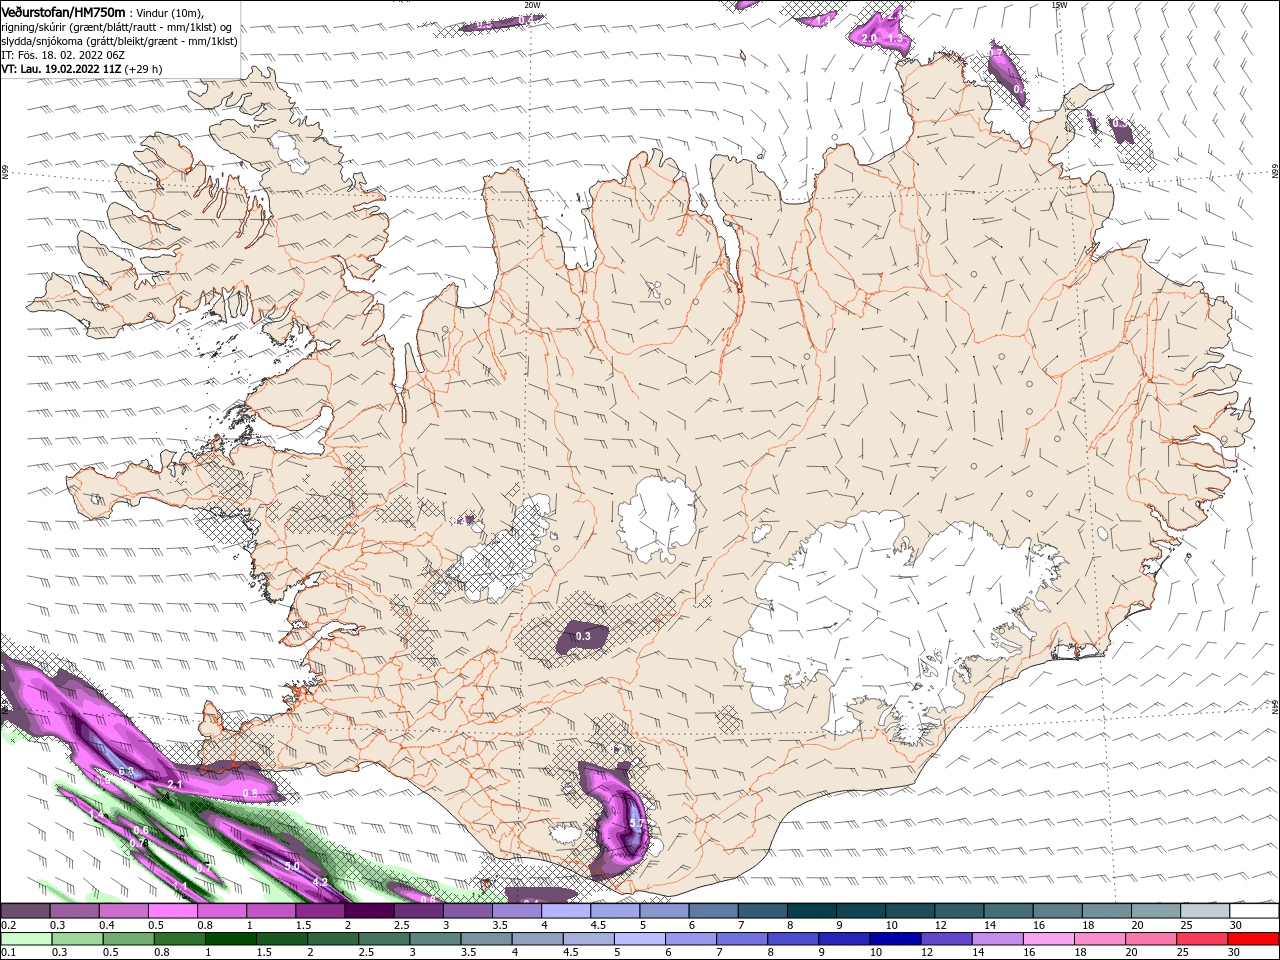The width and height of the screenshot is (1280, 960).
Task: Pick the rain legend swatch starting at 0.5
Action: click(x=128, y=939)
